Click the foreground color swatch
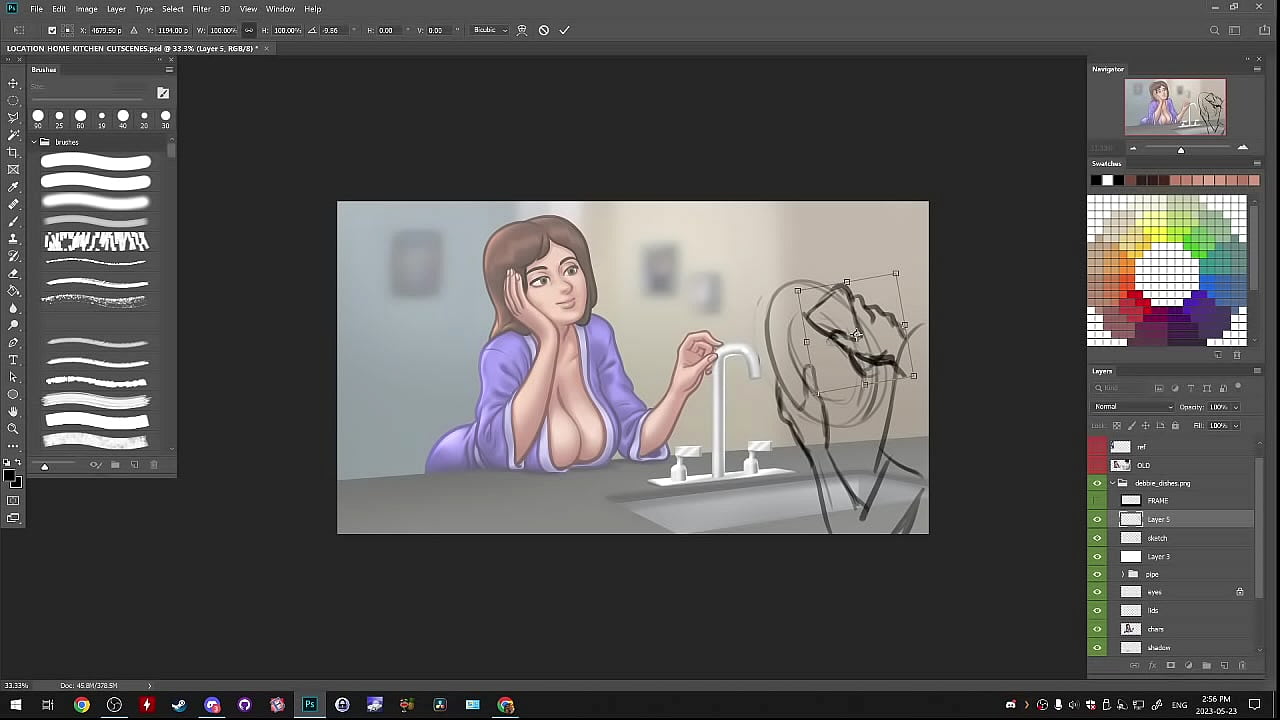This screenshot has height=720, width=1280. pos(11,476)
